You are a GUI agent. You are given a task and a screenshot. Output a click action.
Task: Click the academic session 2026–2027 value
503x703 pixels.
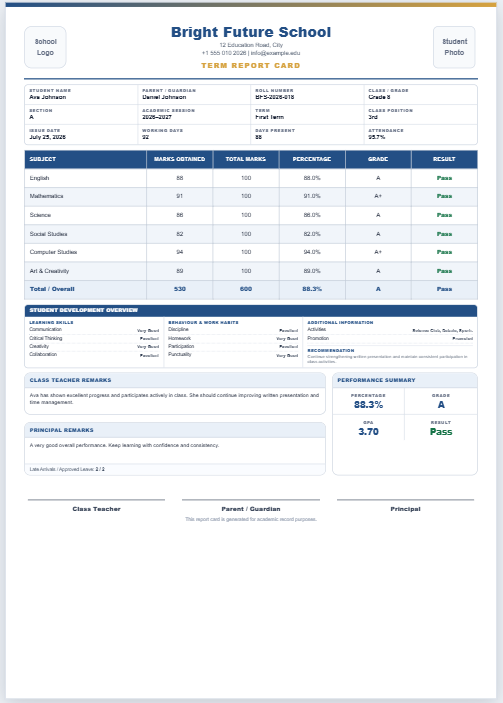click(157, 117)
